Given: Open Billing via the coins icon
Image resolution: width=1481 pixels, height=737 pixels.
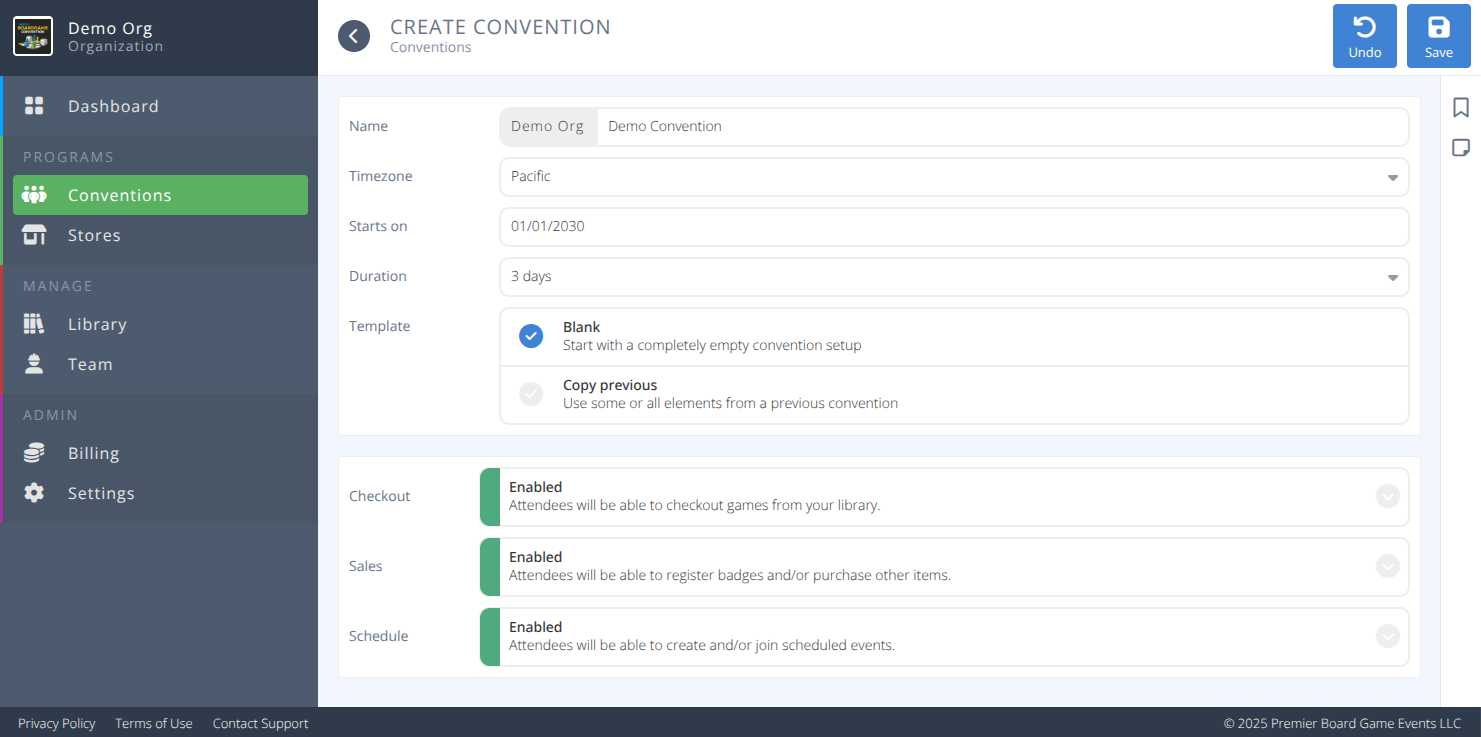Looking at the screenshot, I should coord(35,452).
